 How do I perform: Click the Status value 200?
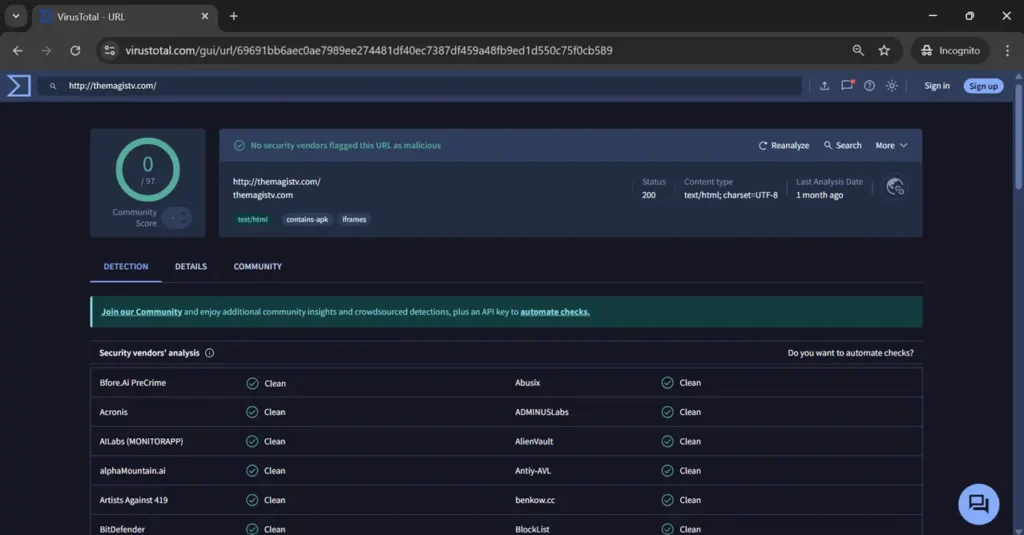[x=648, y=195]
